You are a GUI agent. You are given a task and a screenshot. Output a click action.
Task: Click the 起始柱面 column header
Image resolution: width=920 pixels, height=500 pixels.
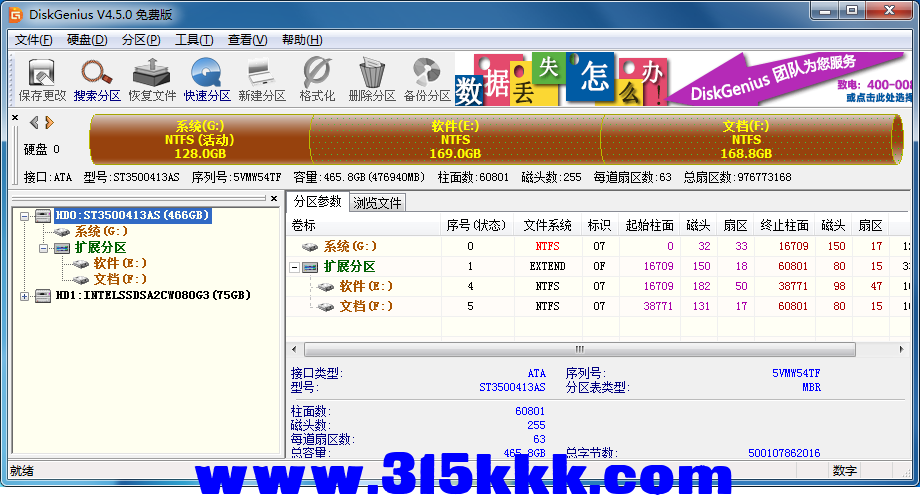pyautogui.click(x=649, y=225)
